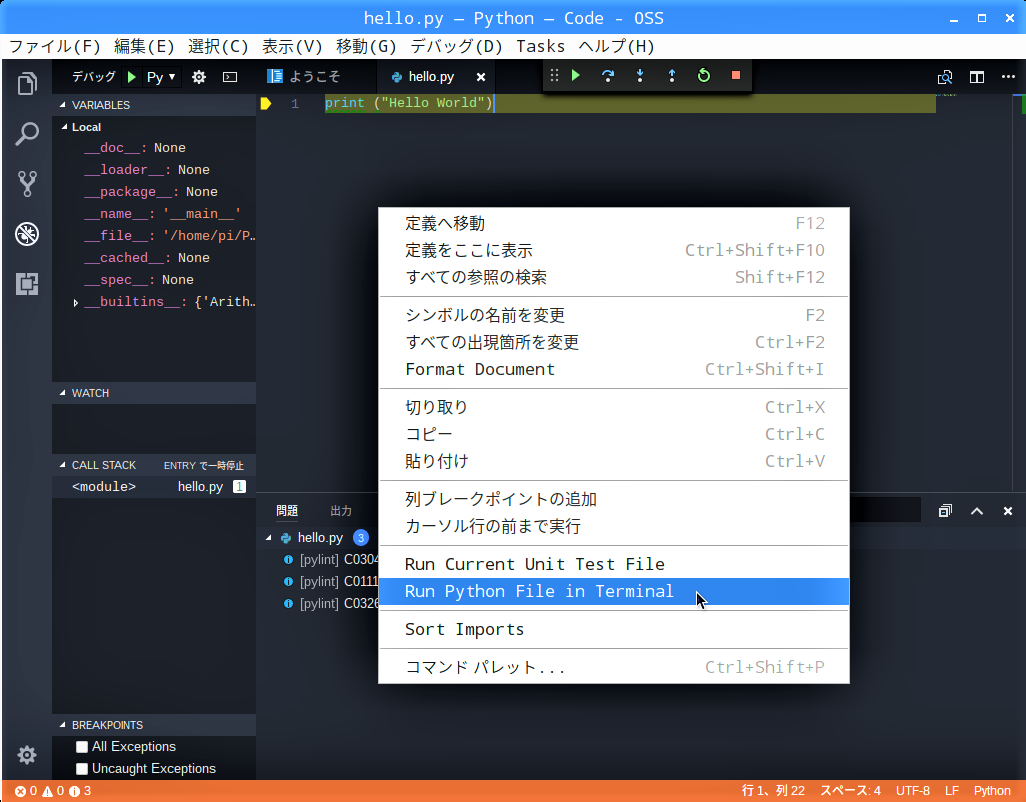Viewport: 1026px width, 802px height.
Task: Collapse hello.py in Problems panel
Action: click(x=268, y=538)
